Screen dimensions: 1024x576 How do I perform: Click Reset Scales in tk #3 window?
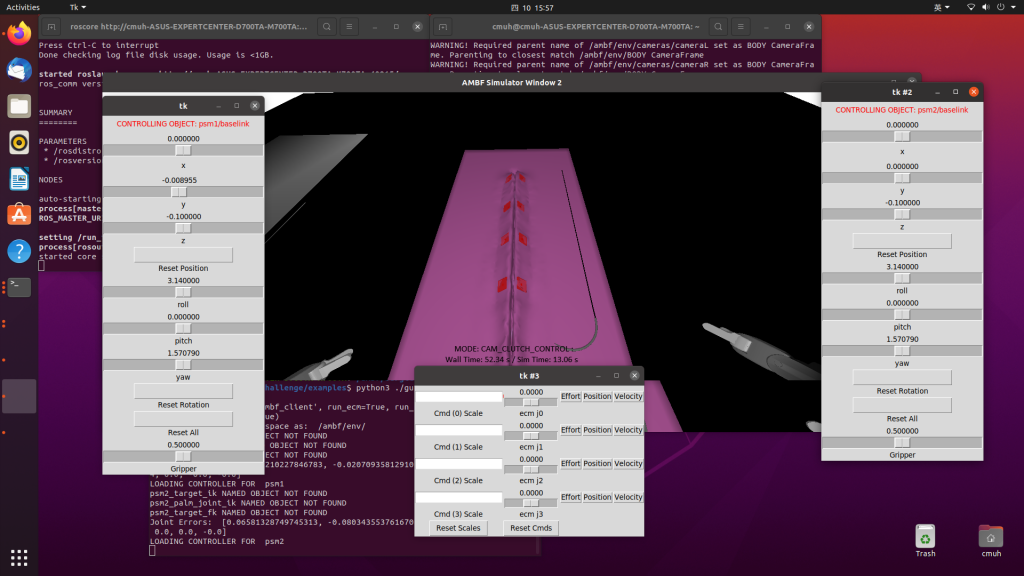pyautogui.click(x=458, y=528)
